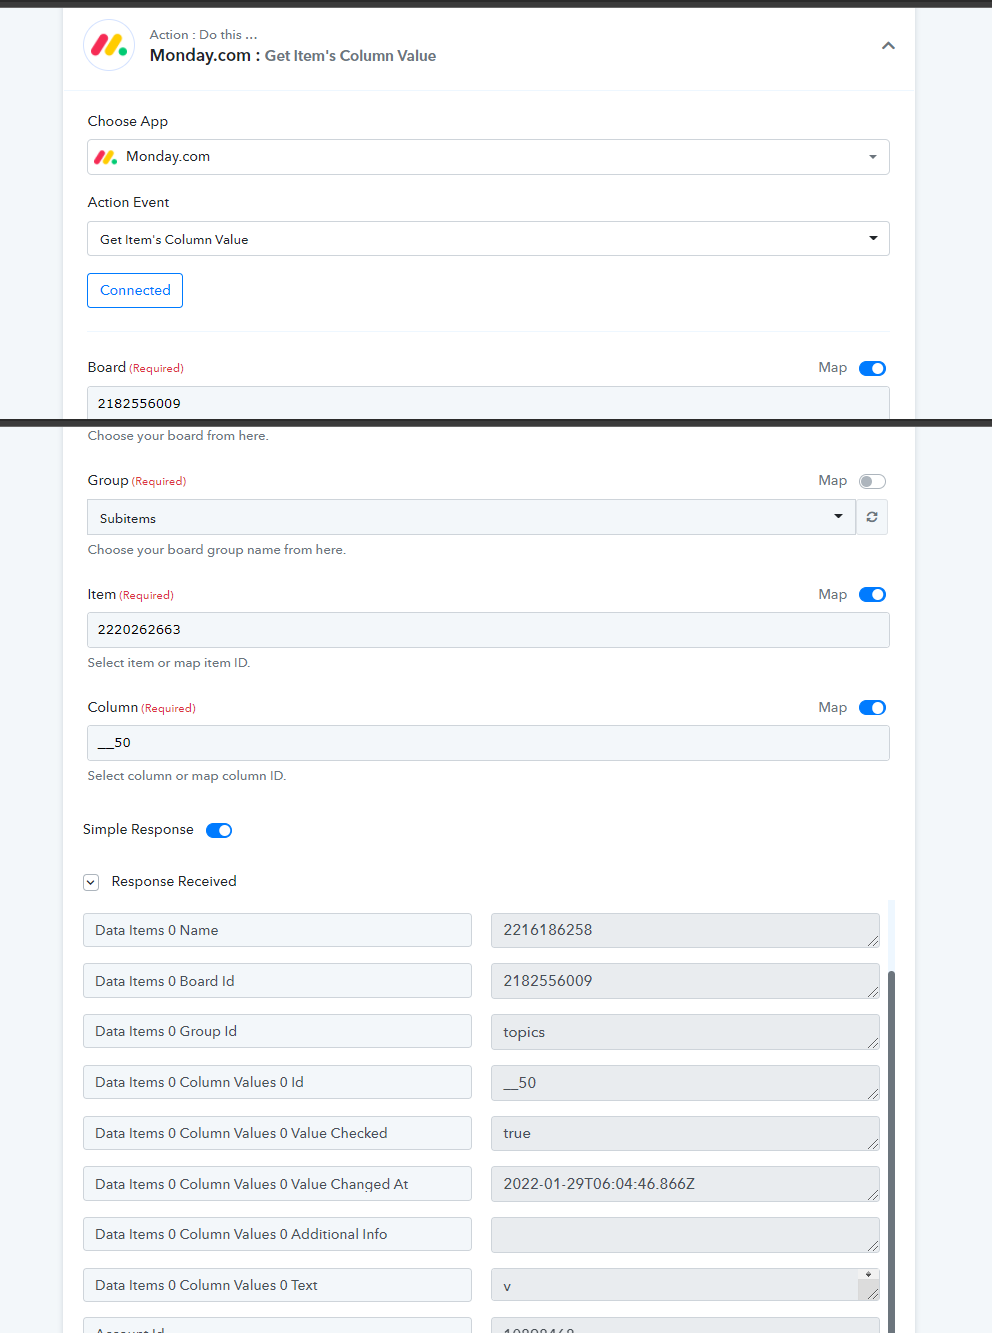992x1333 pixels.
Task: Toggle the Simple Response switch
Action: (x=219, y=830)
